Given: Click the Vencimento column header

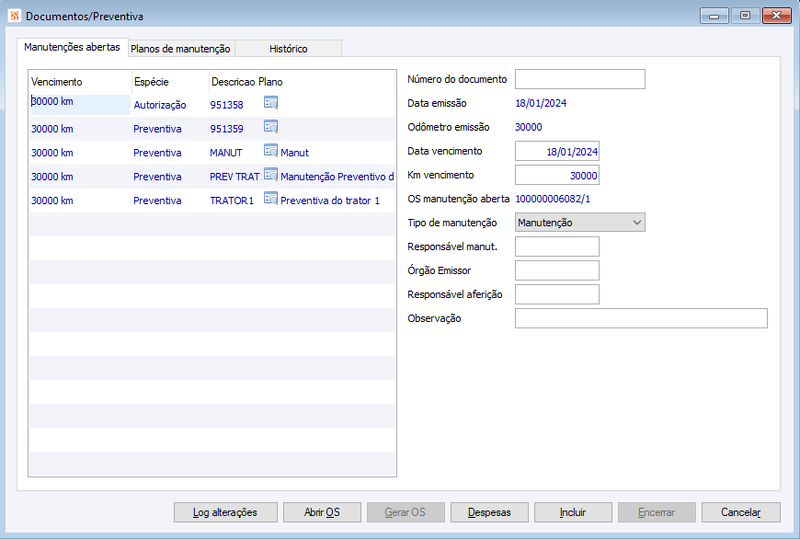Looking at the screenshot, I should pyautogui.click(x=57, y=82).
